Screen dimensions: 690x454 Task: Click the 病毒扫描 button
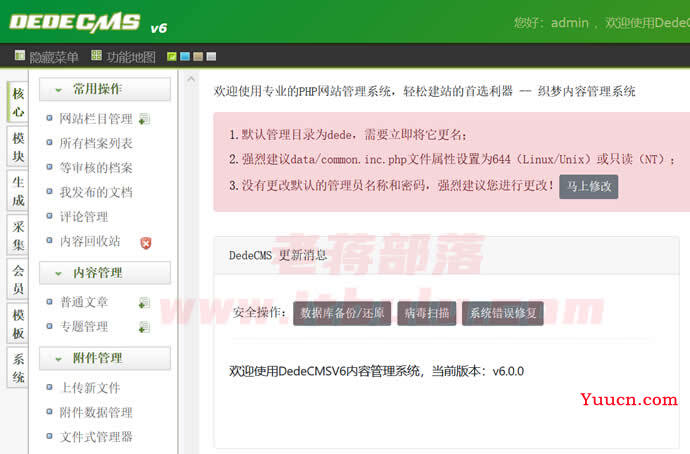[426, 313]
